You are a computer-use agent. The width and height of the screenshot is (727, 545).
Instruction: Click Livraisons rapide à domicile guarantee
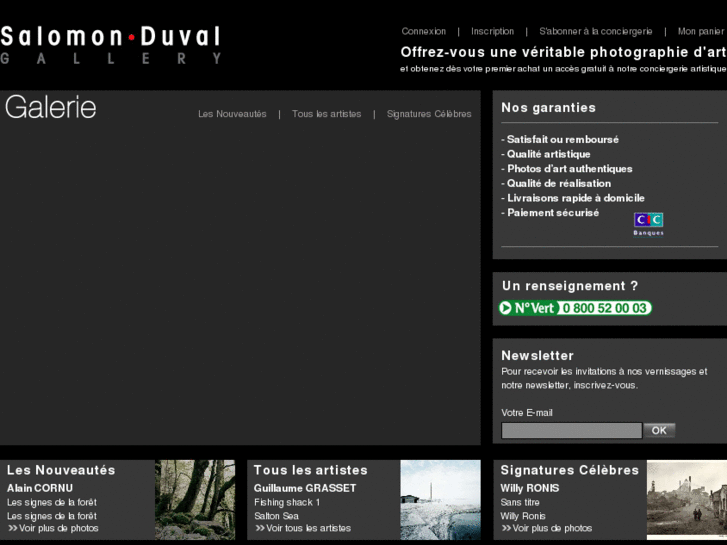pyautogui.click(x=573, y=198)
